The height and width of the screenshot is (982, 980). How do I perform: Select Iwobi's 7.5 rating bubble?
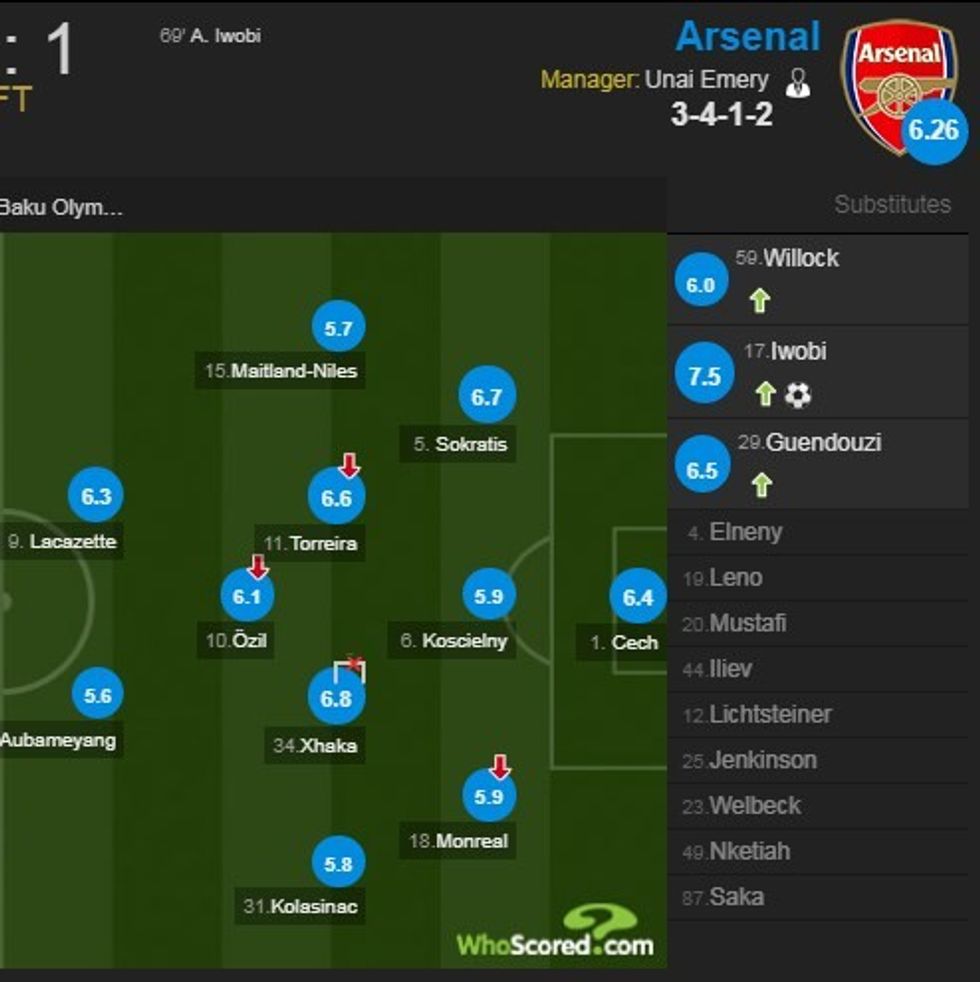(704, 376)
